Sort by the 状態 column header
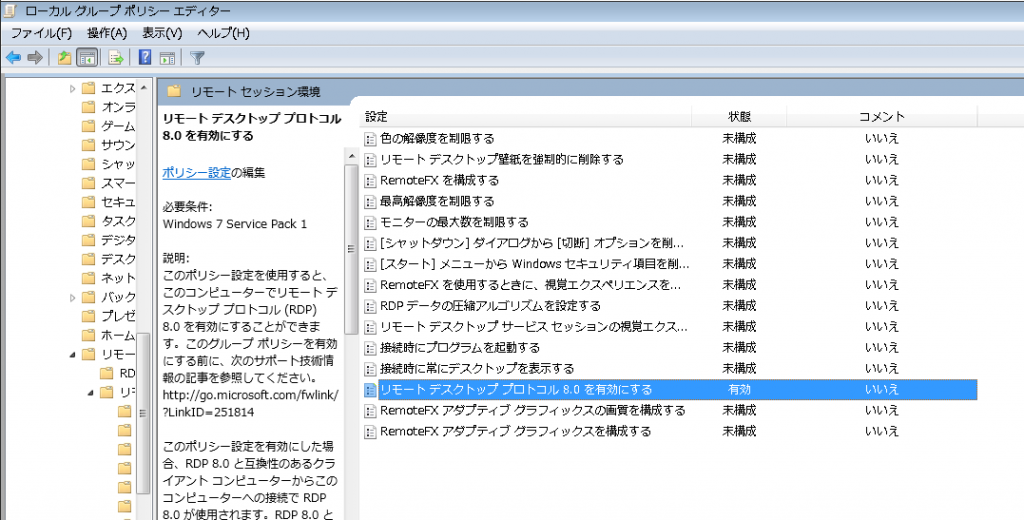This screenshot has width=1024, height=520. (x=739, y=117)
